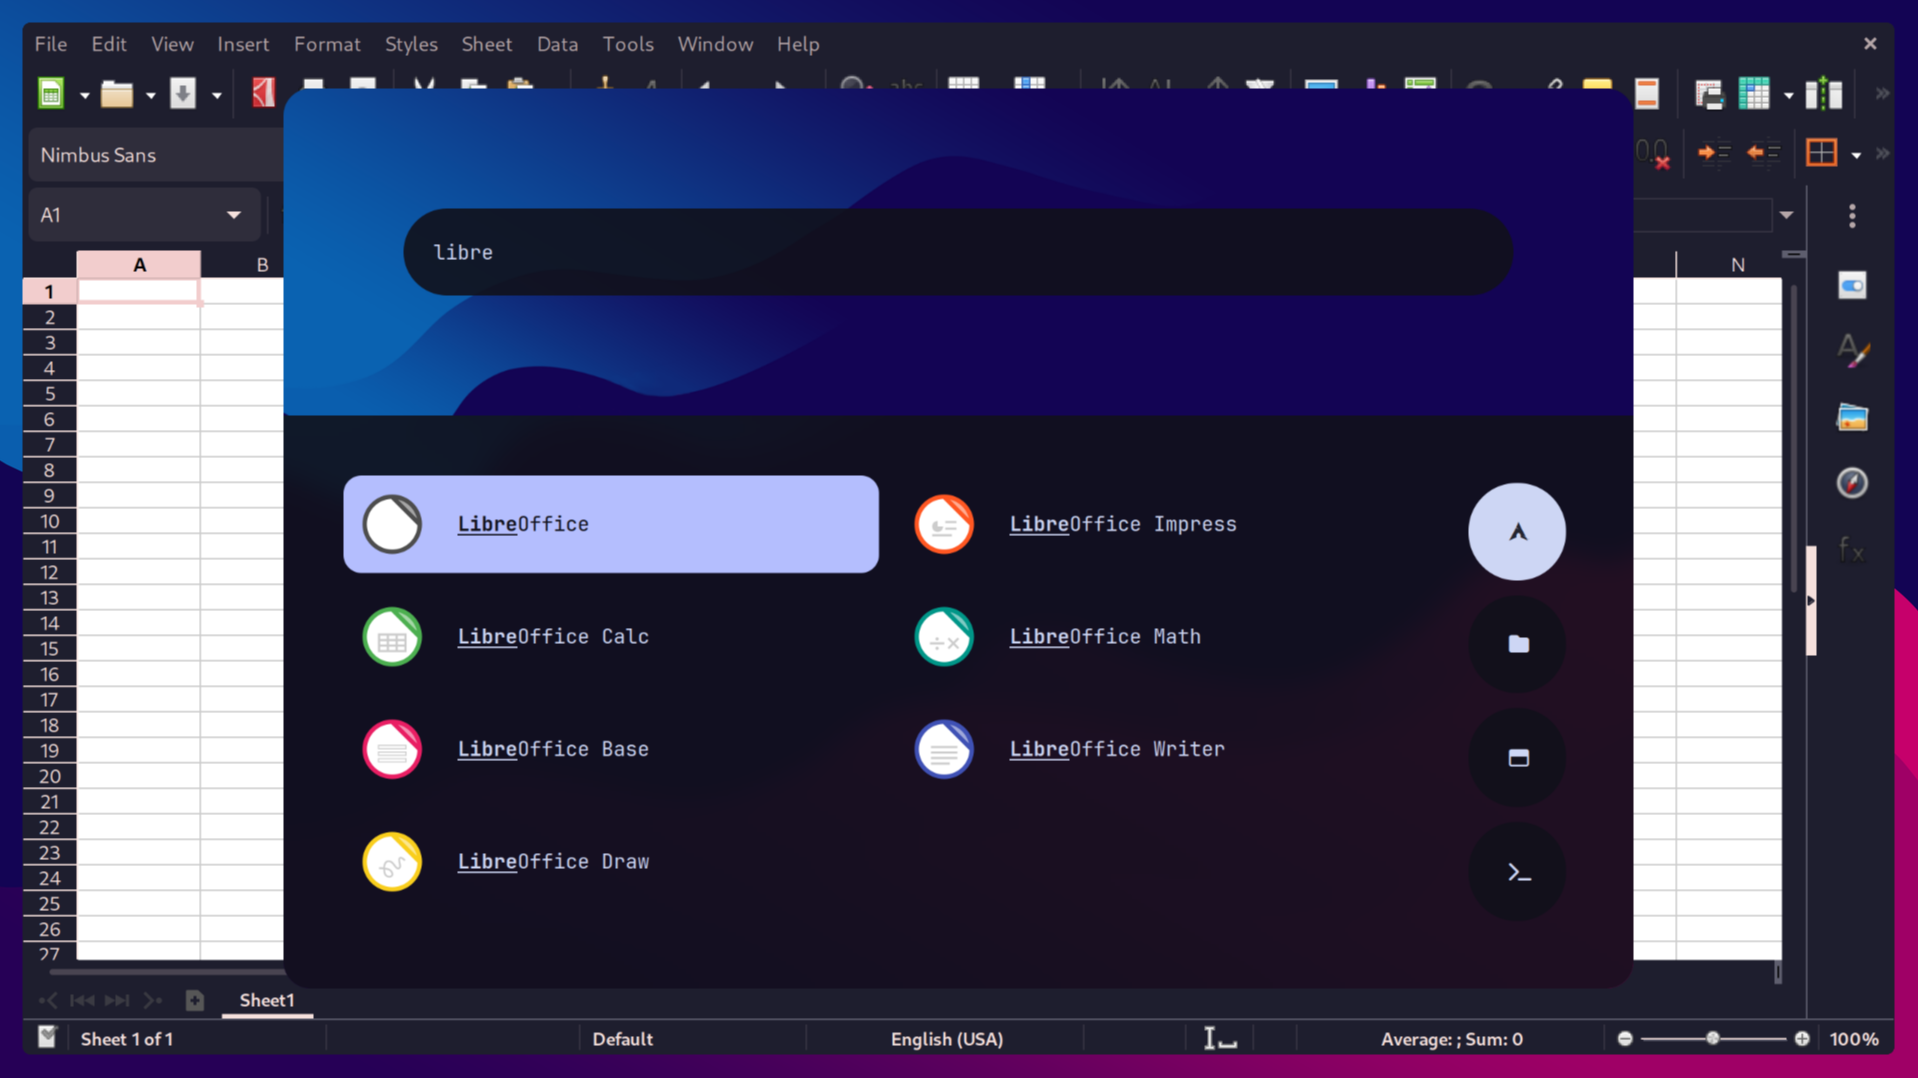Expand the New document dropdown arrow
This screenshot has height=1078, width=1918.
pyautogui.click(x=84, y=96)
